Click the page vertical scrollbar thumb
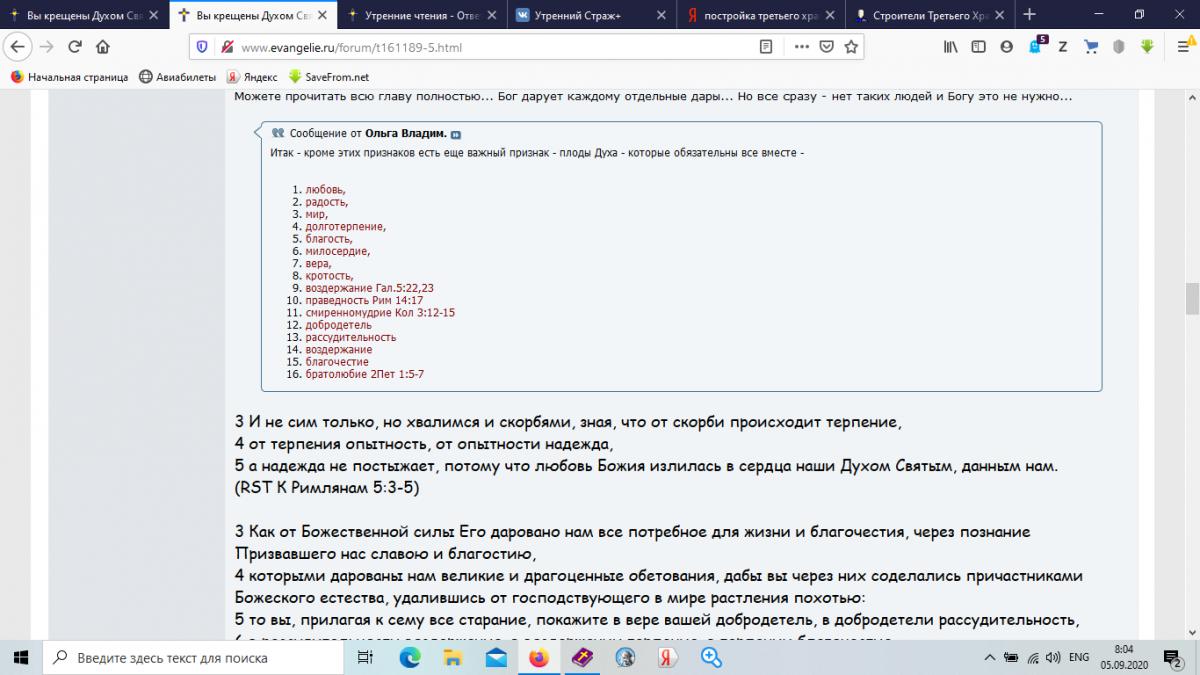Screen dimensions: 1200x675 (1191, 298)
